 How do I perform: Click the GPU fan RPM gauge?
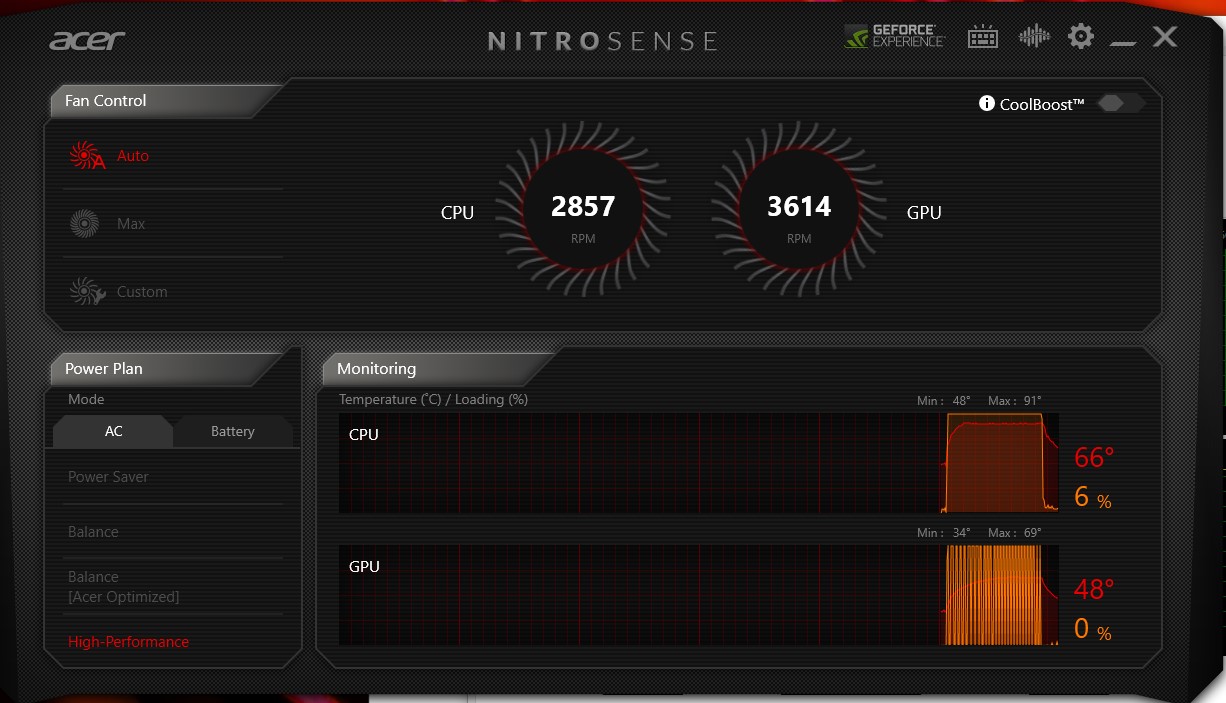798,210
